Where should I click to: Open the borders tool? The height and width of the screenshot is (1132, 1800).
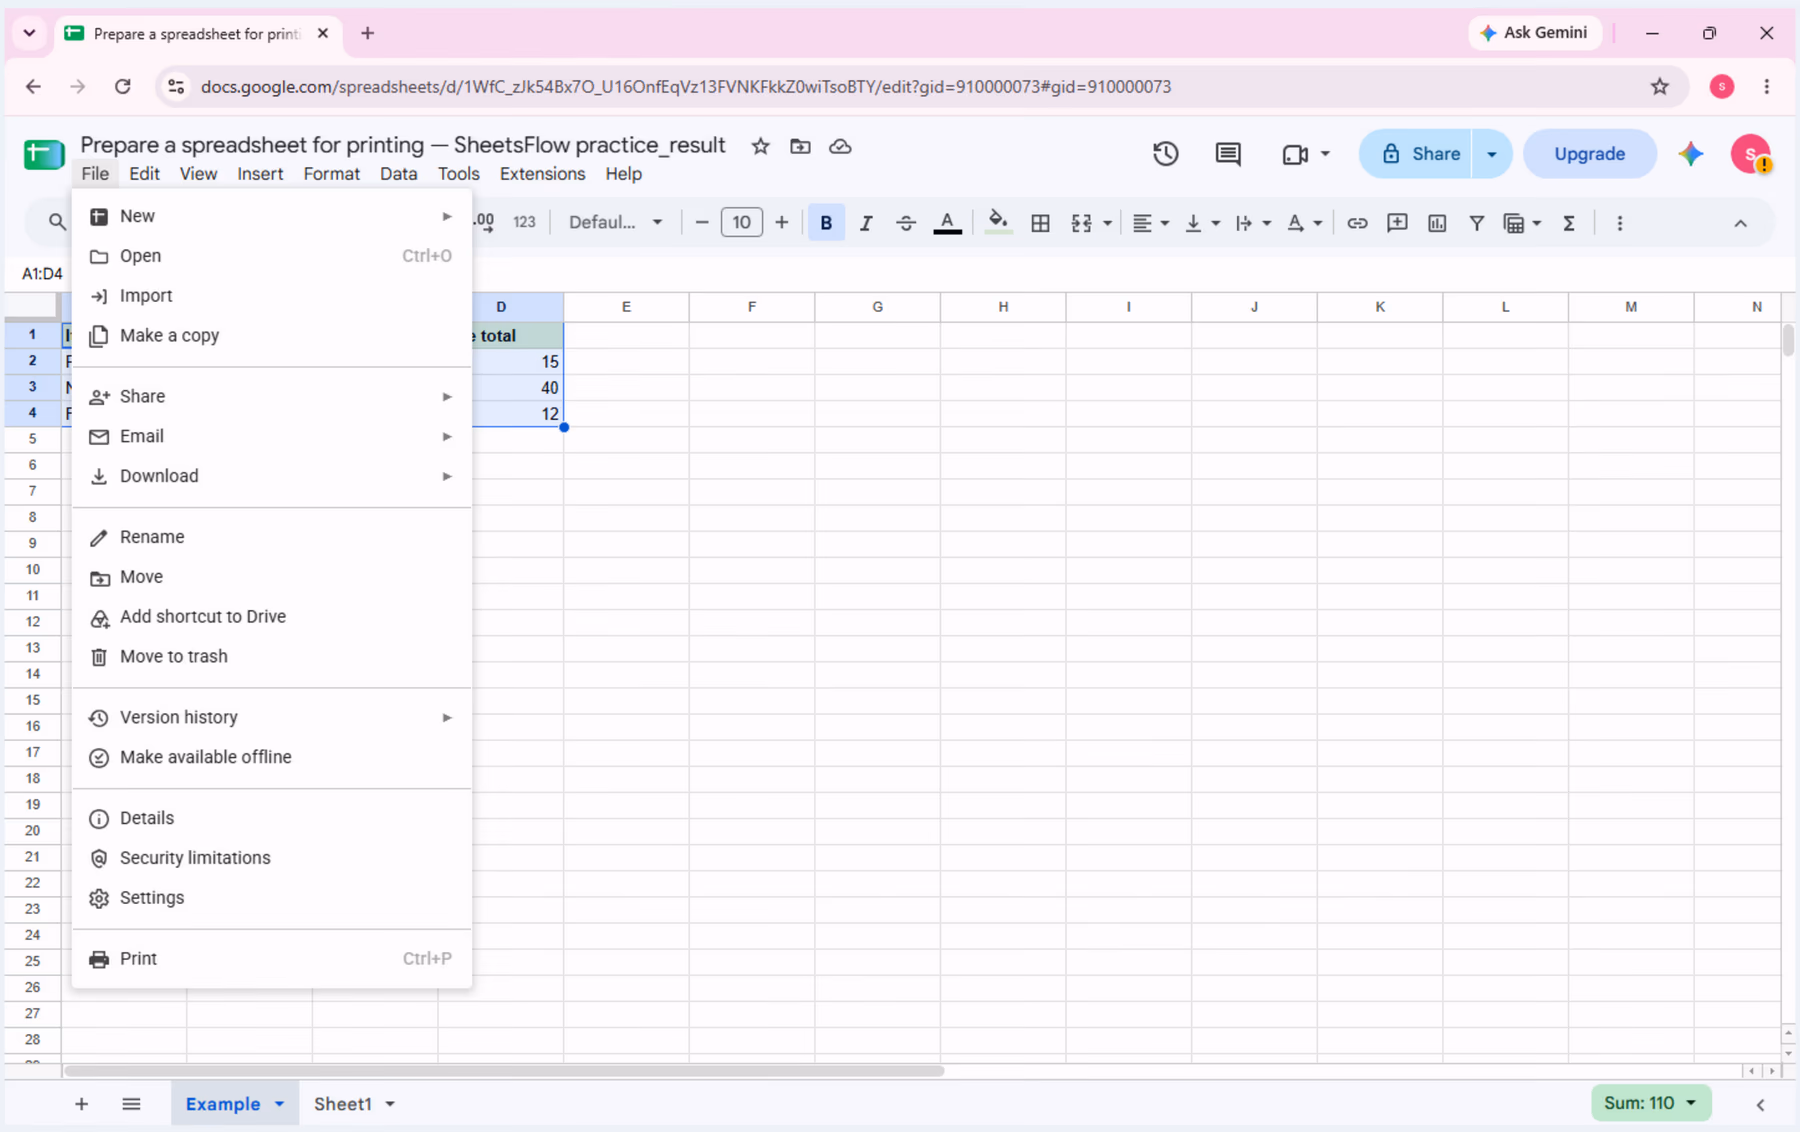pyautogui.click(x=1040, y=223)
